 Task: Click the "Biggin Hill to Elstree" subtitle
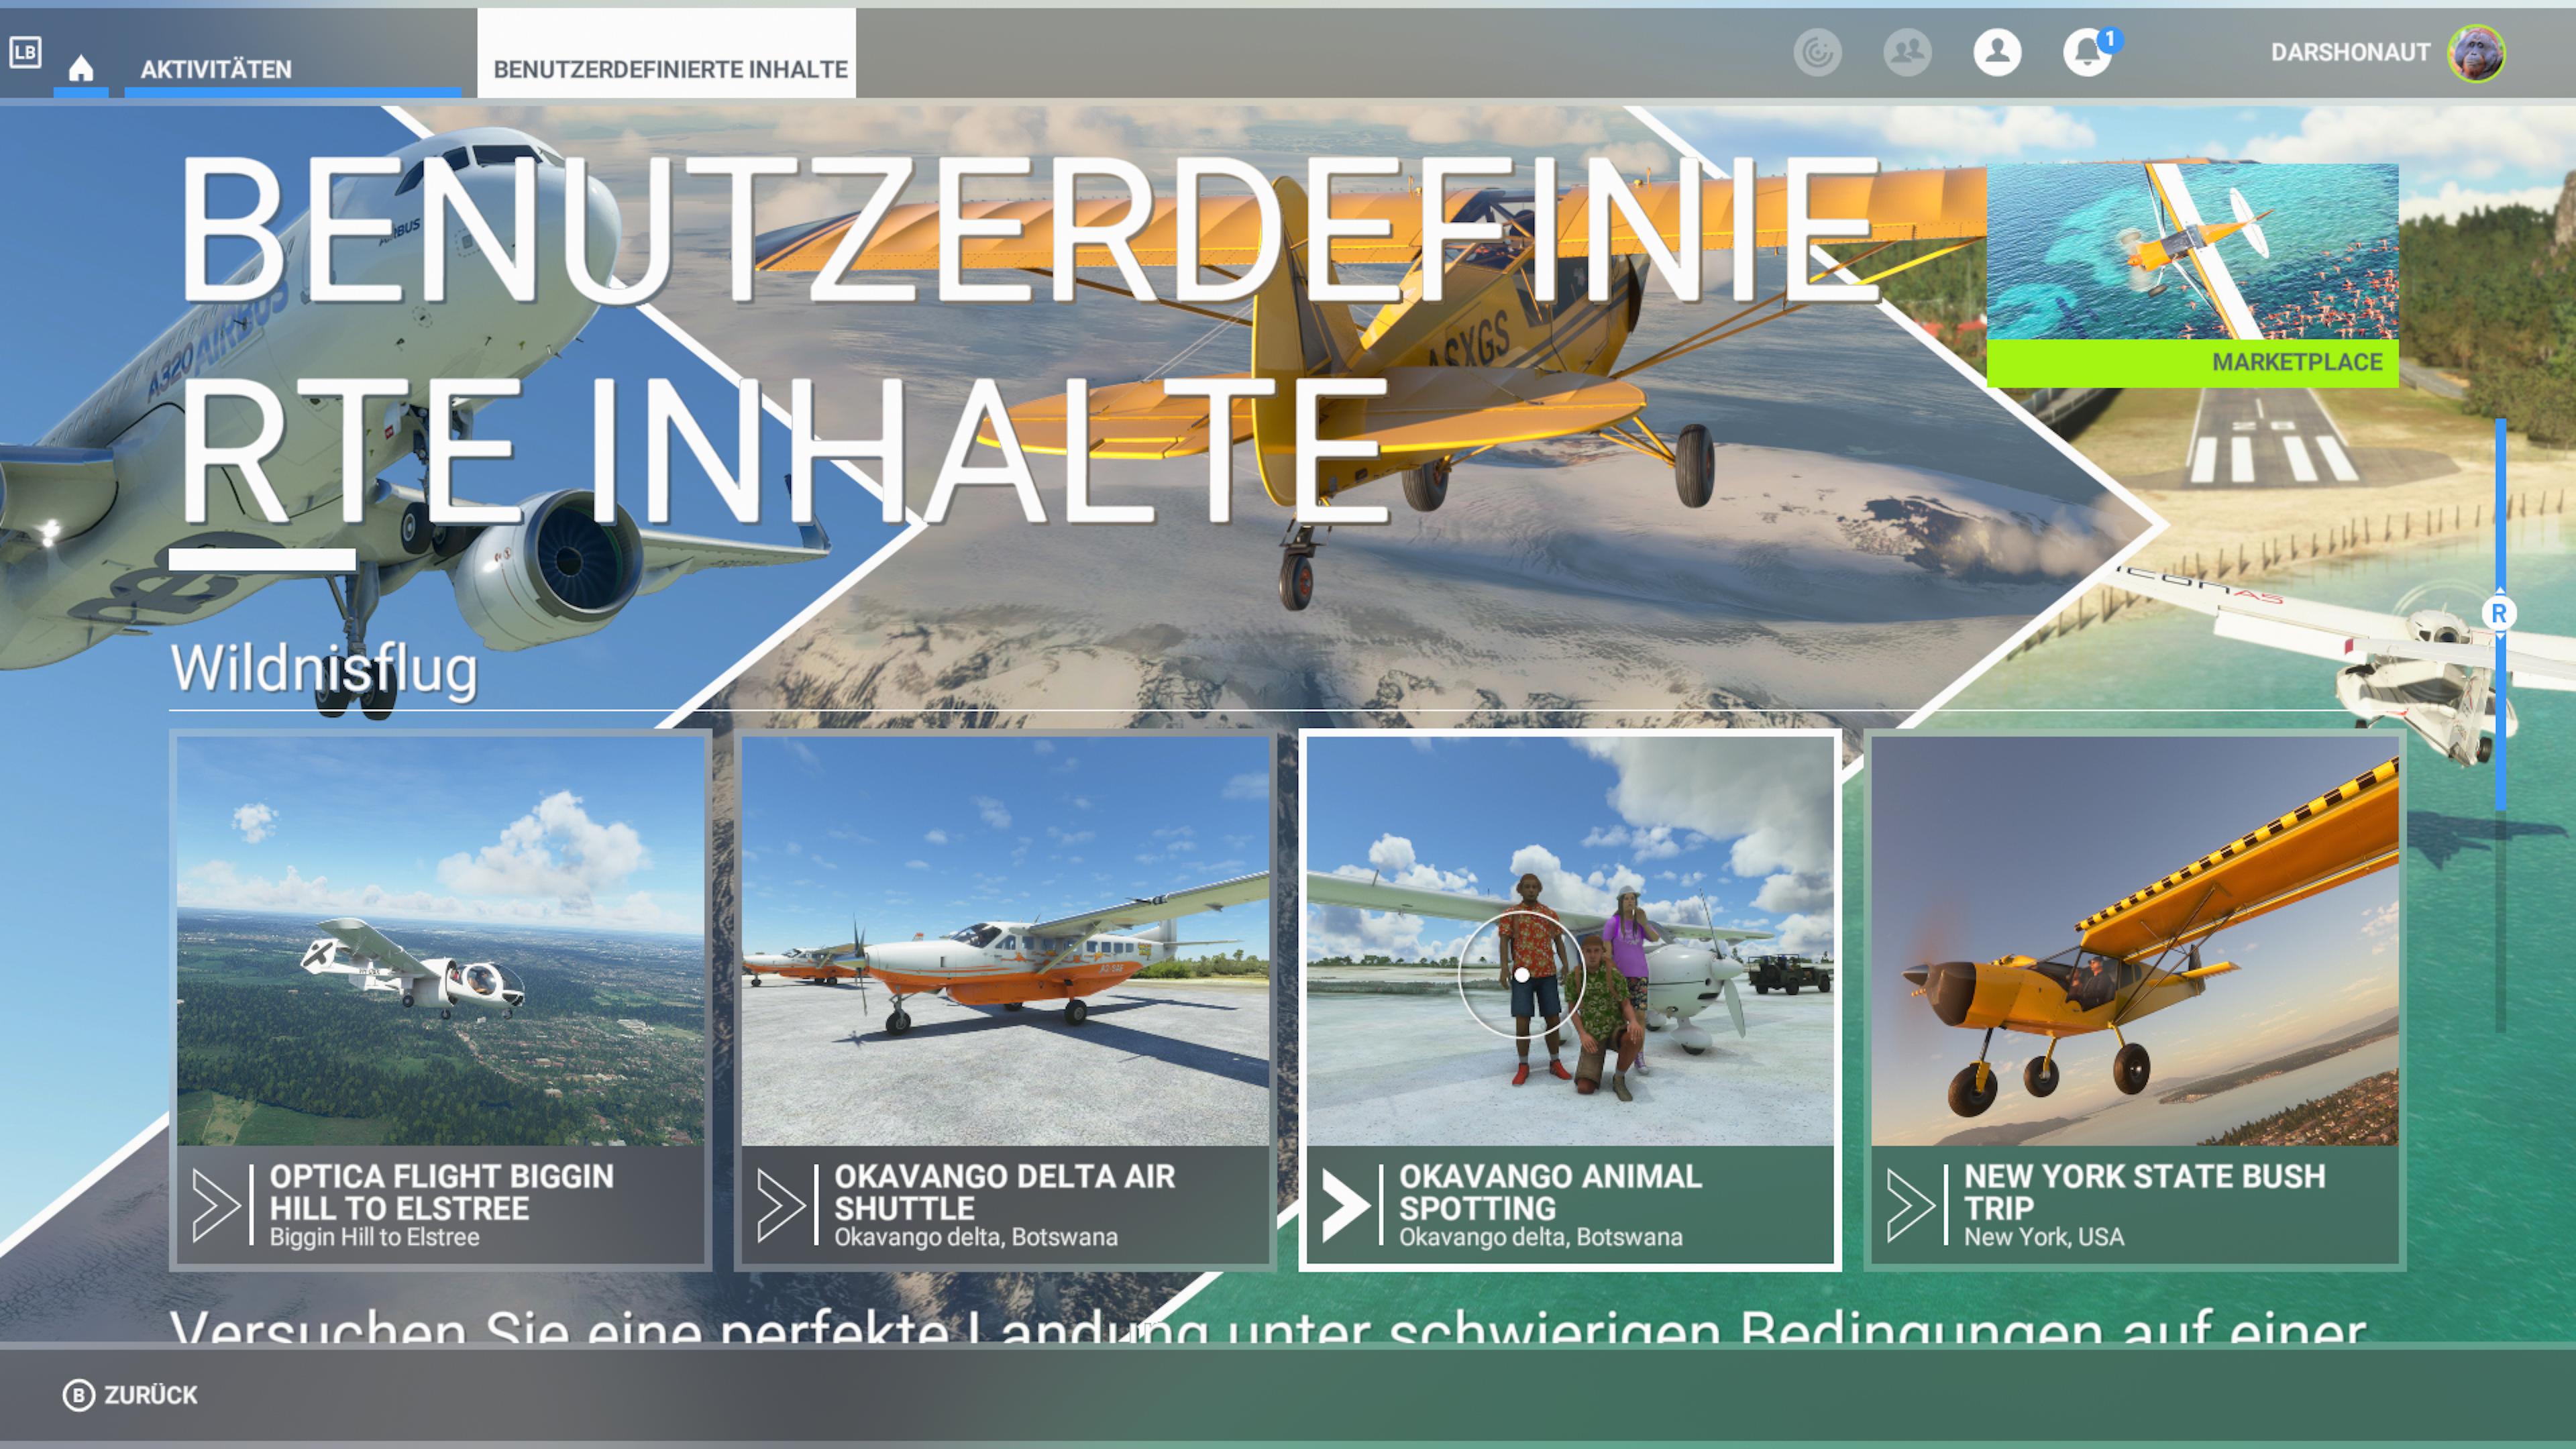point(374,1237)
